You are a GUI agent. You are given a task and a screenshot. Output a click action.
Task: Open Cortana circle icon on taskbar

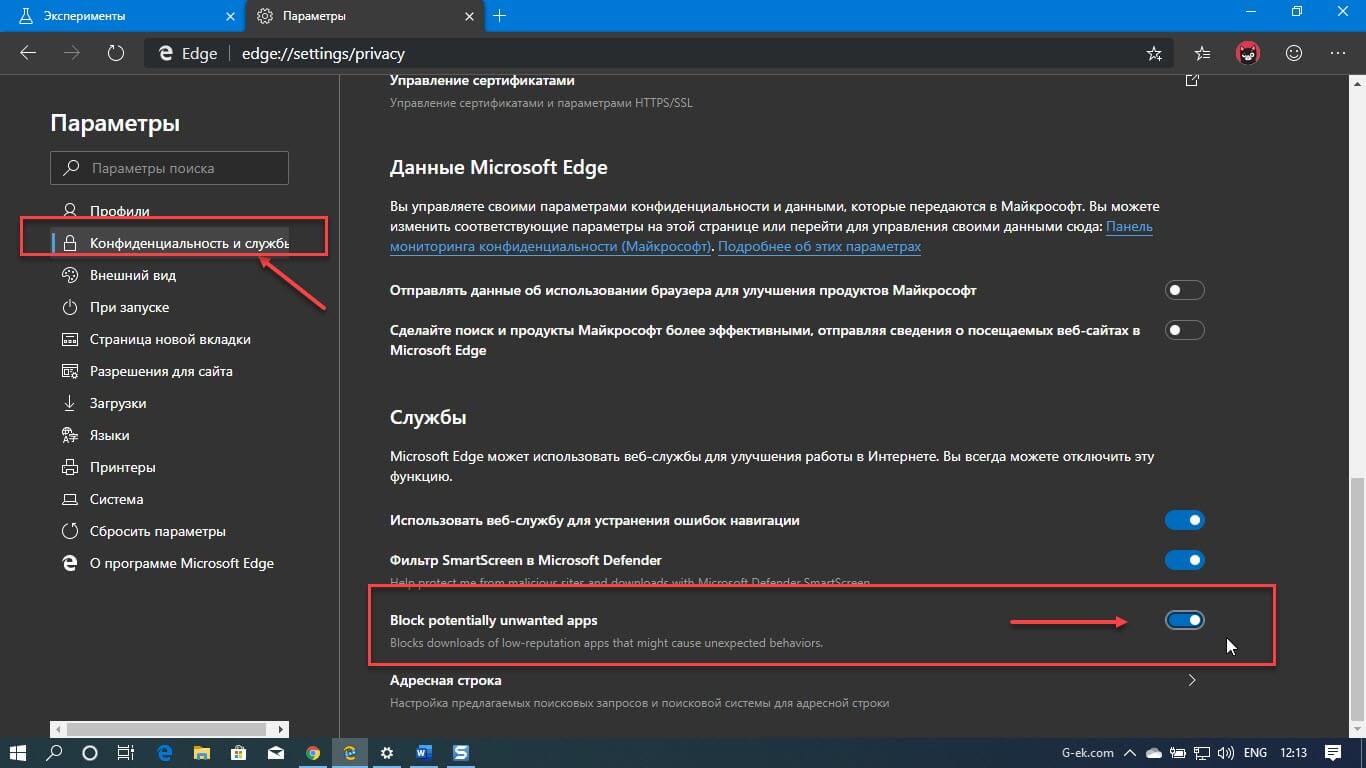[x=90, y=752]
